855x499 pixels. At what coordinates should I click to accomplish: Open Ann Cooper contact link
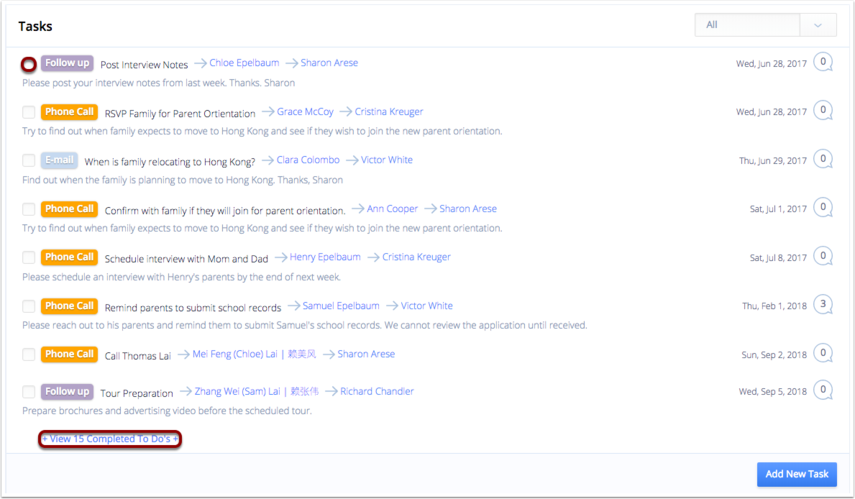tap(392, 209)
